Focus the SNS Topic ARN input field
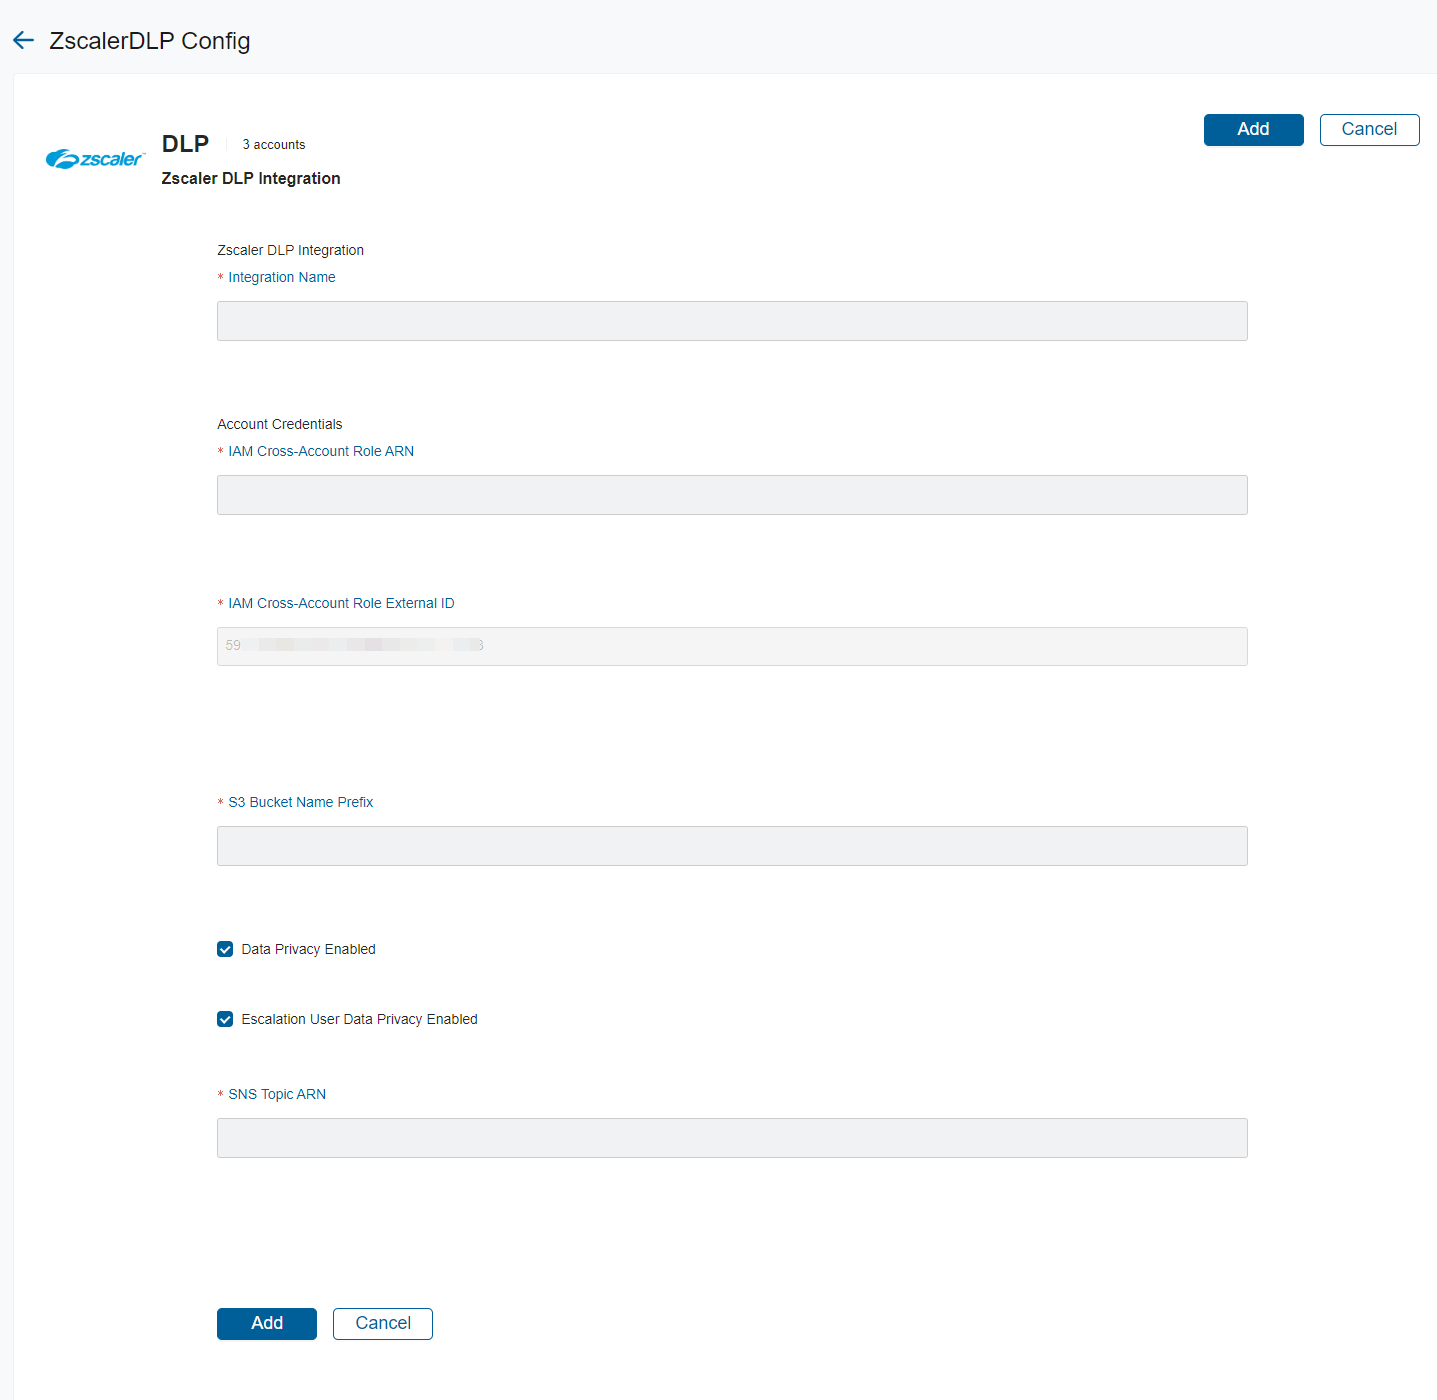This screenshot has width=1437, height=1400. pyautogui.click(x=731, y=1138)
